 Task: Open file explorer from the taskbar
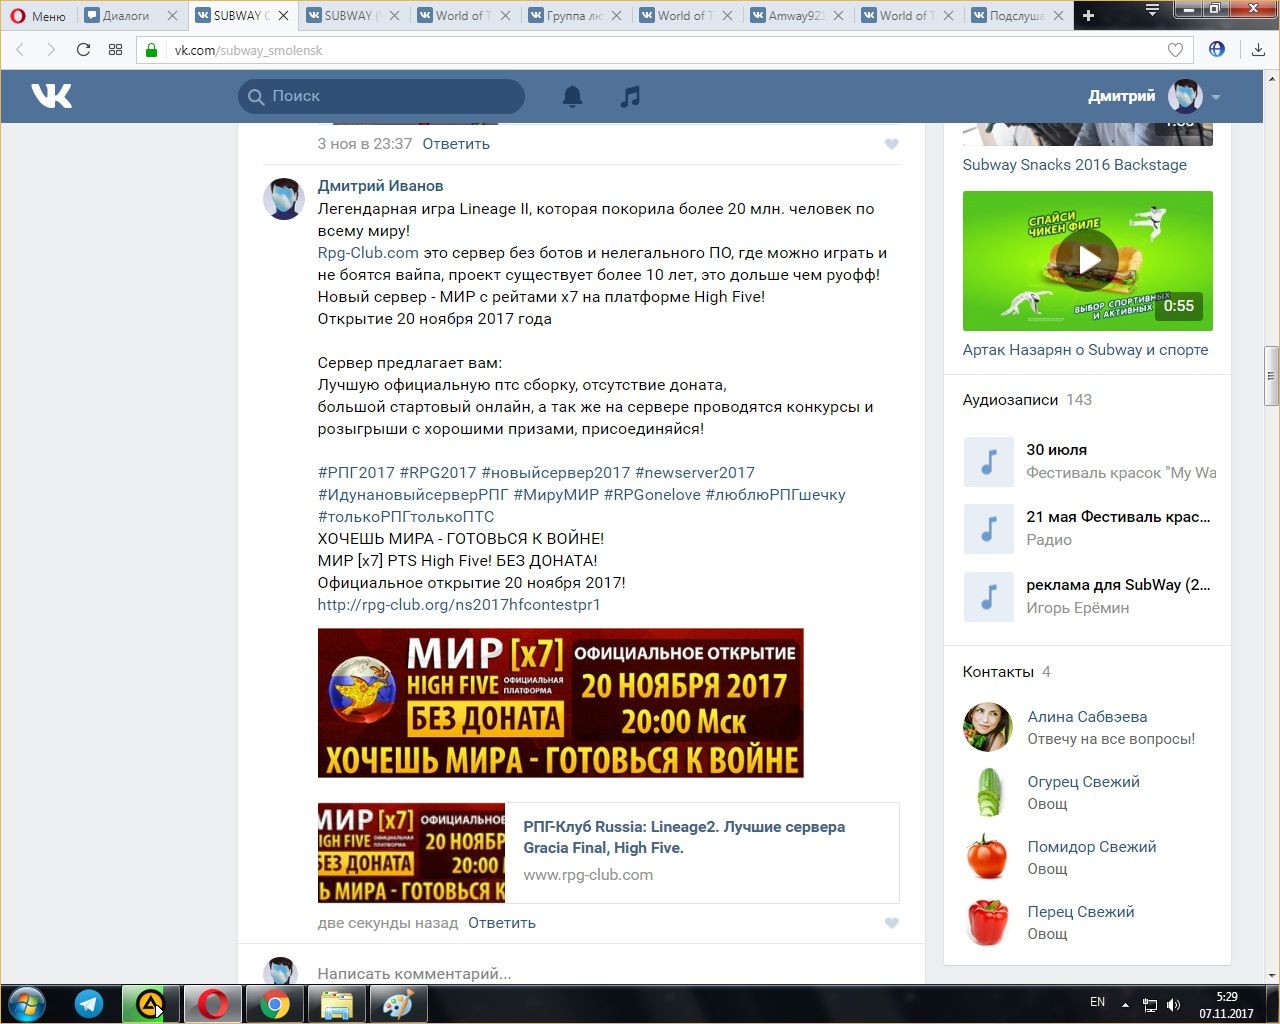pyautogui.click(x=337, y=1004)
